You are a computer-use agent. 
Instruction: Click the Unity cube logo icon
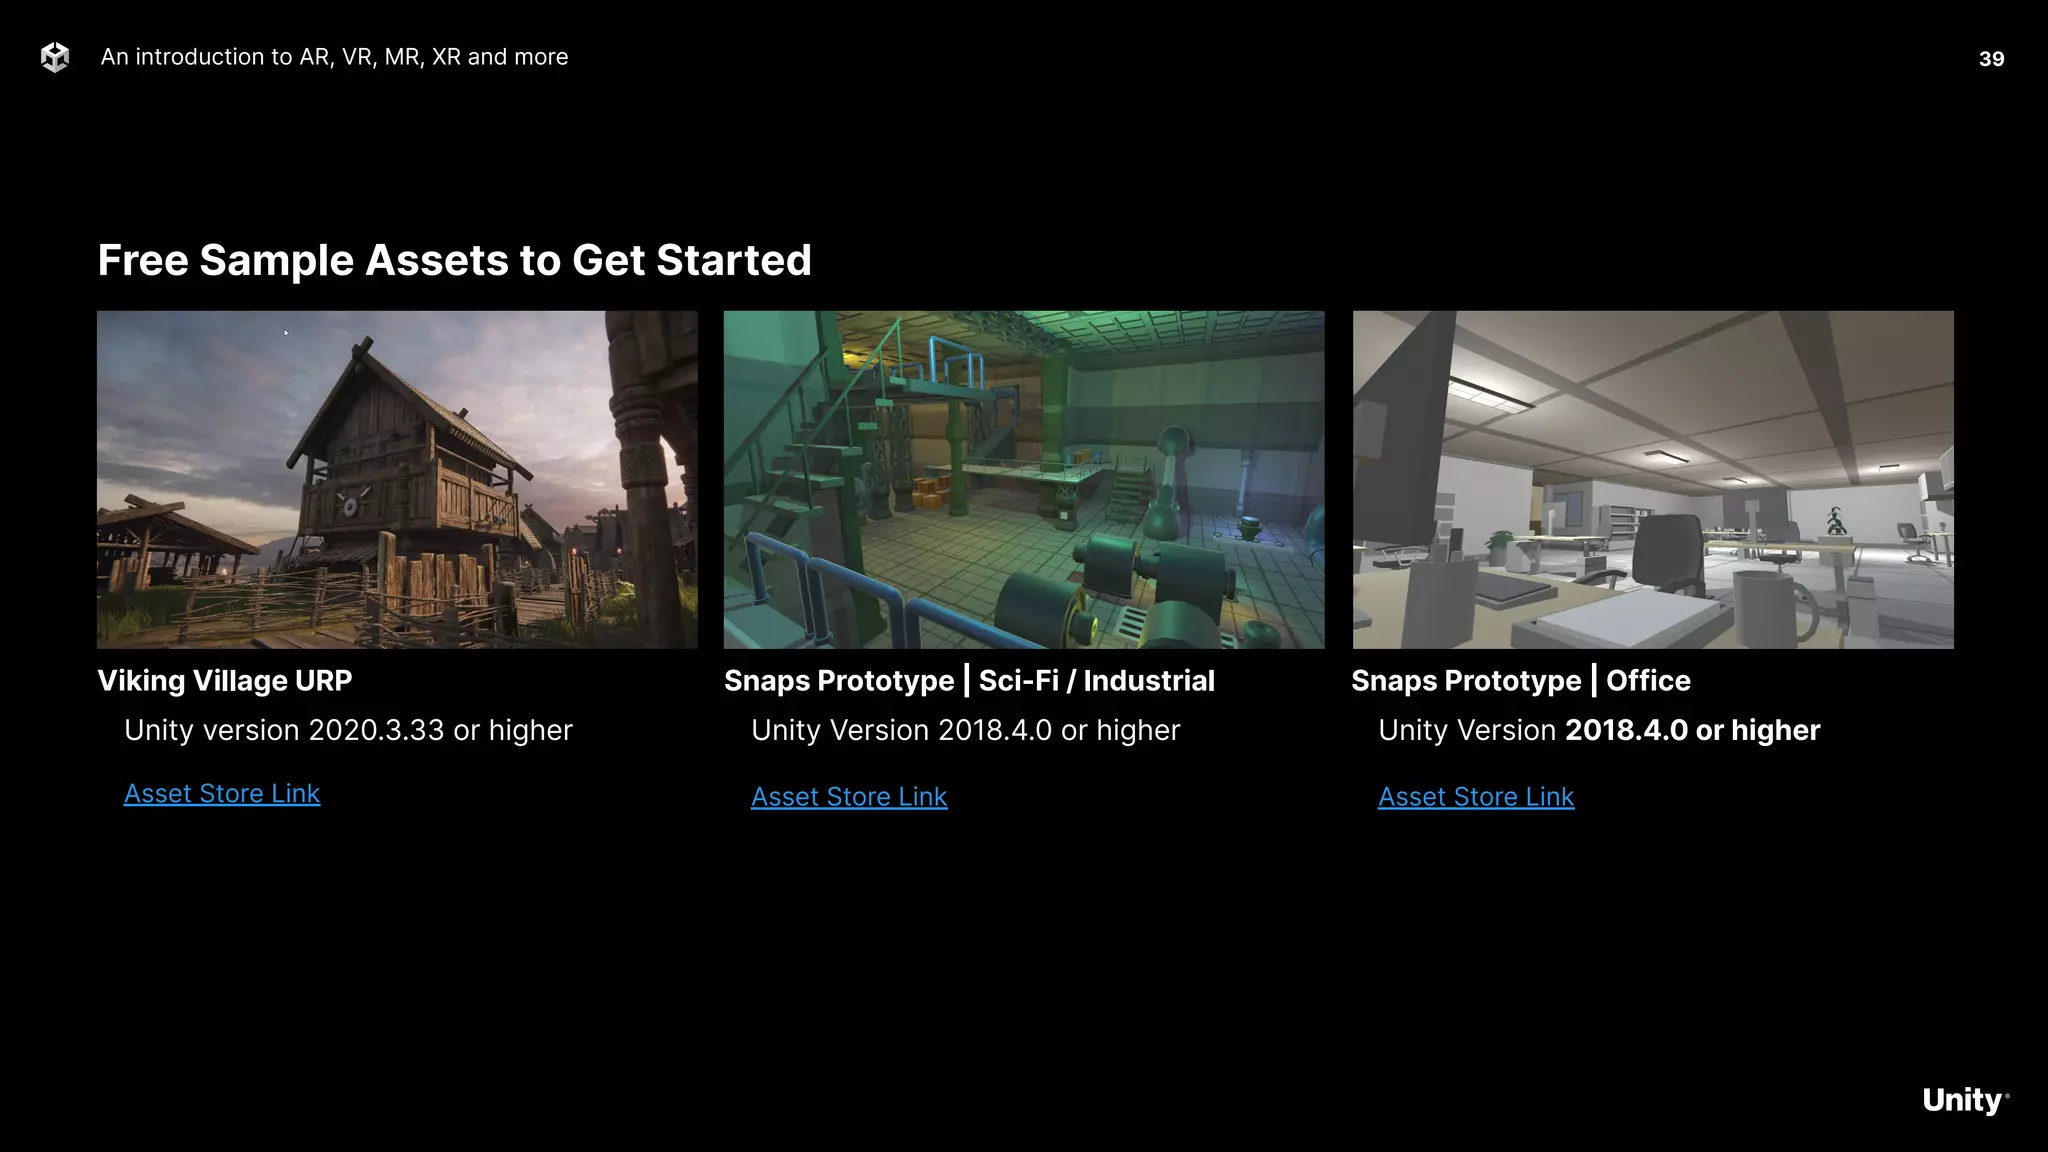pos(55,57)
